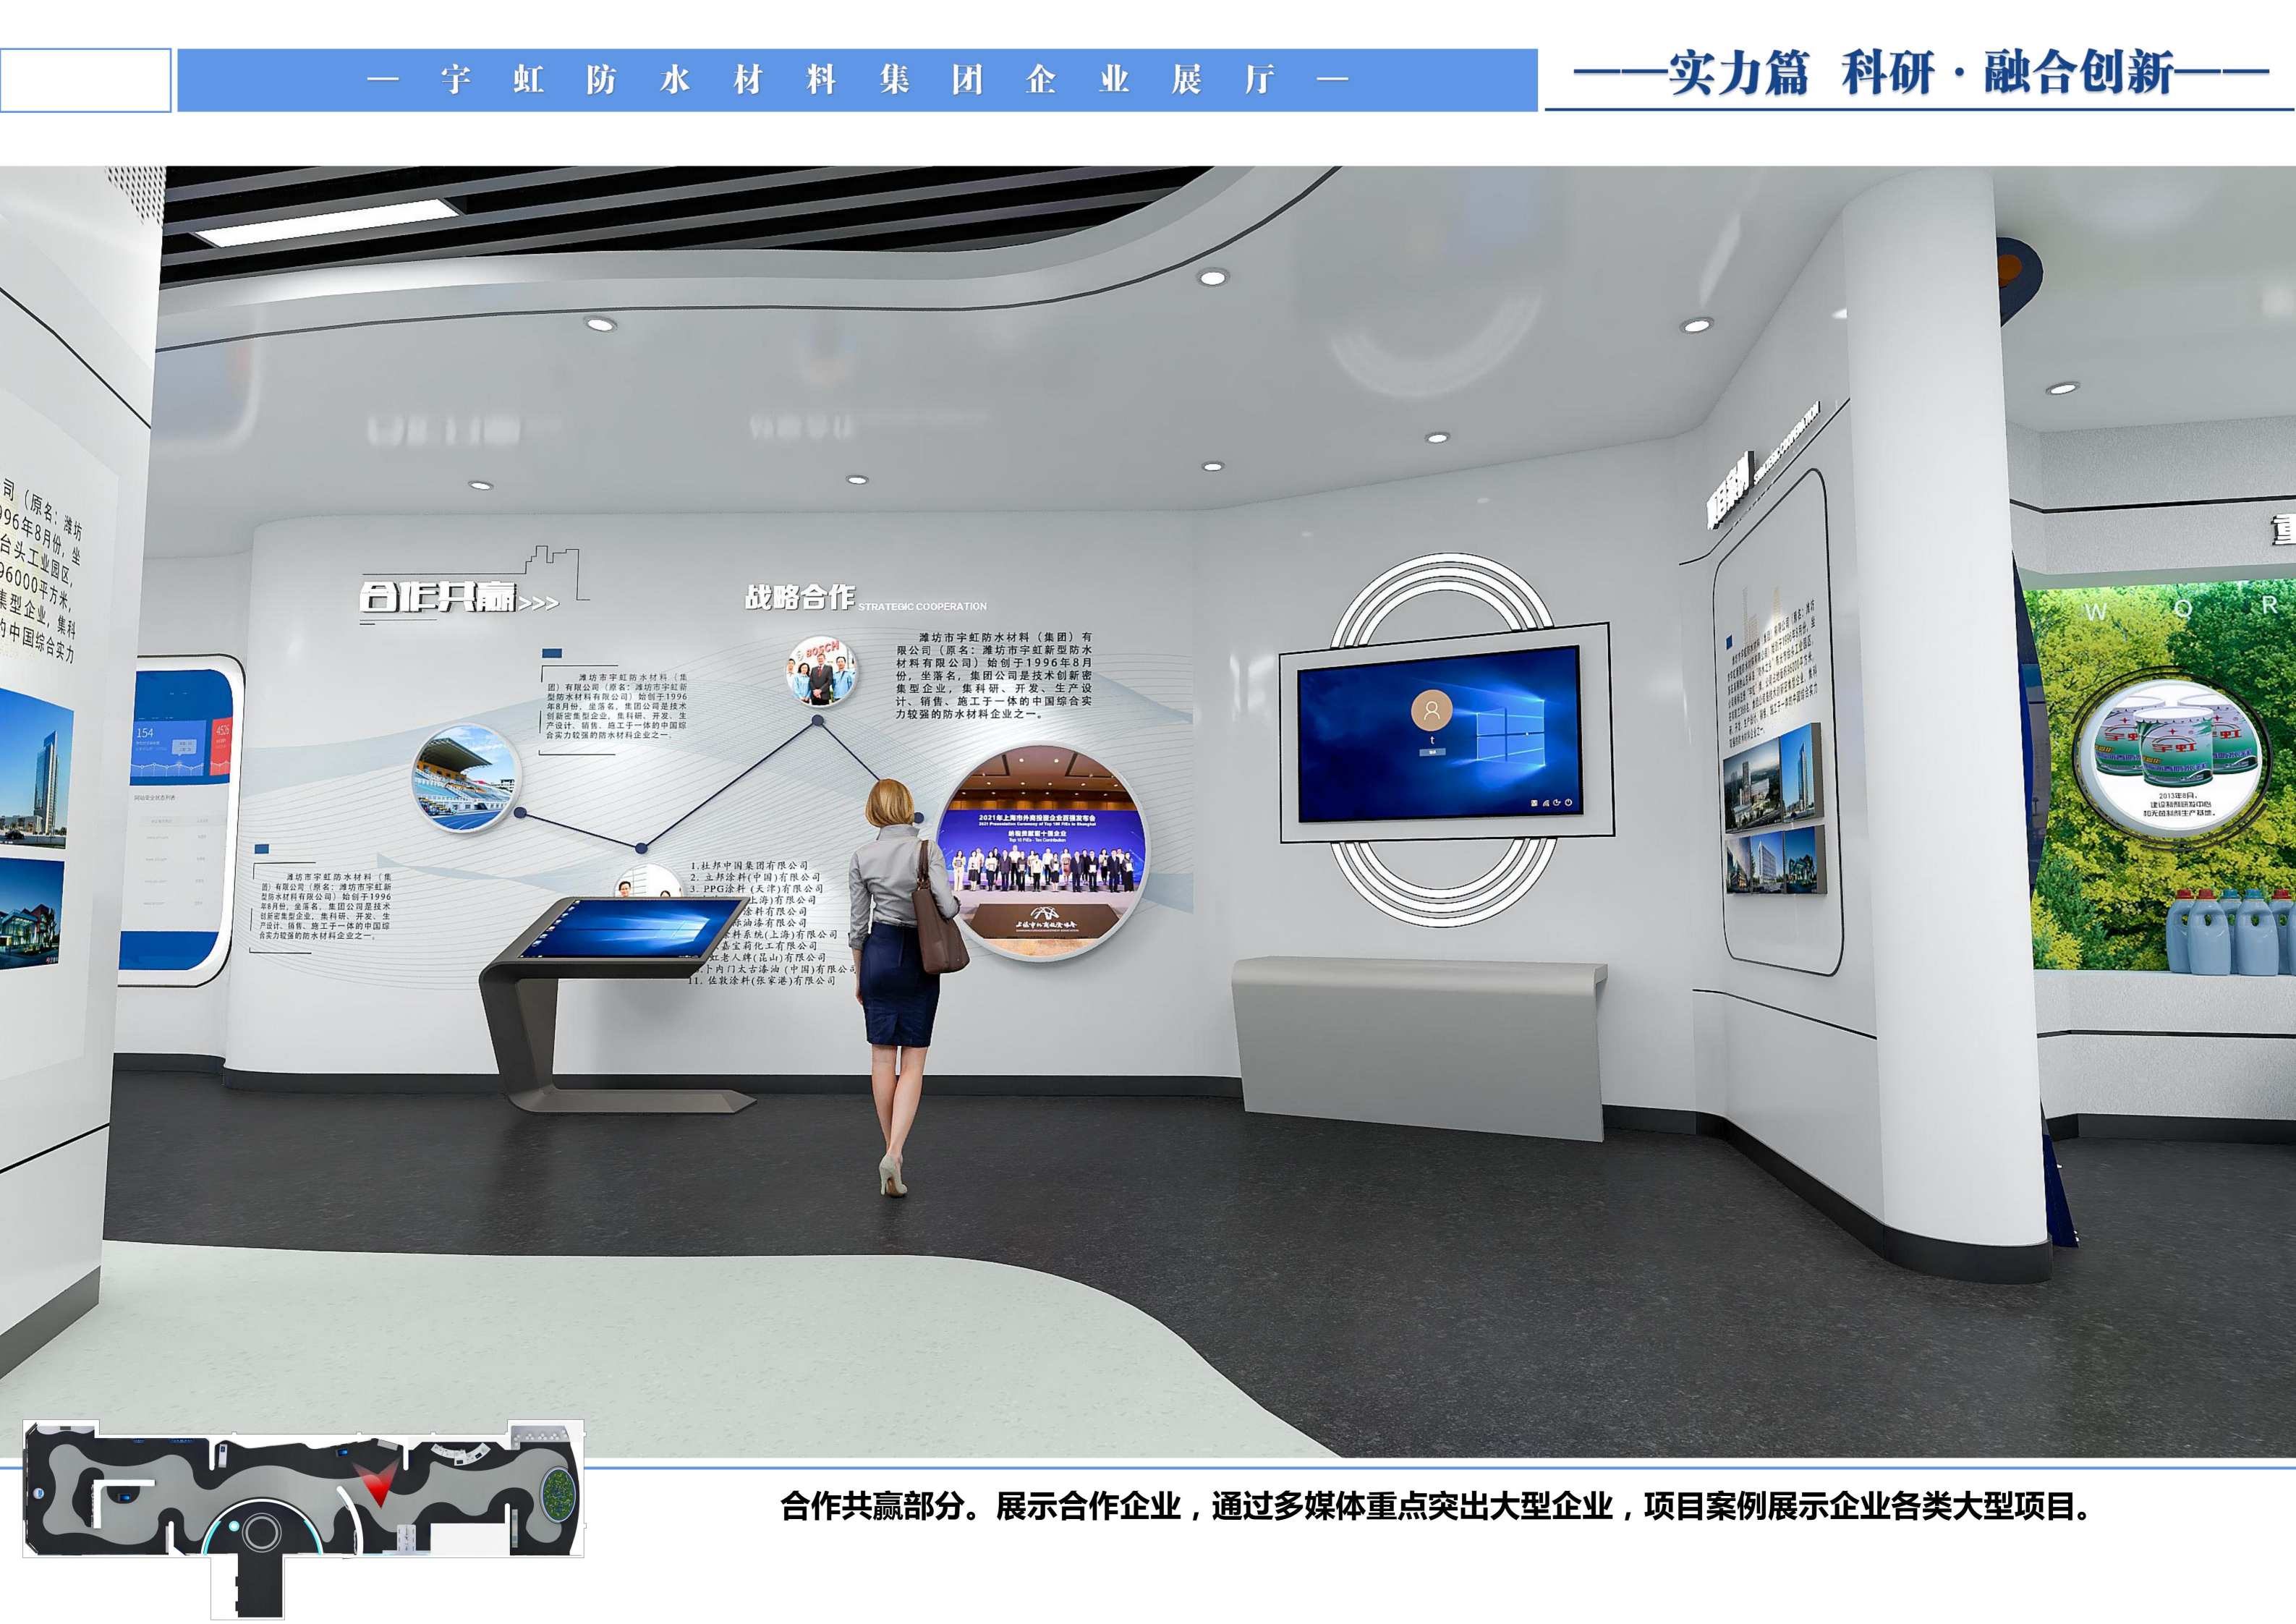Click the red viewpoint arrow on floor plan
Screen dimensions: 2296x1624
(378, 1487)
